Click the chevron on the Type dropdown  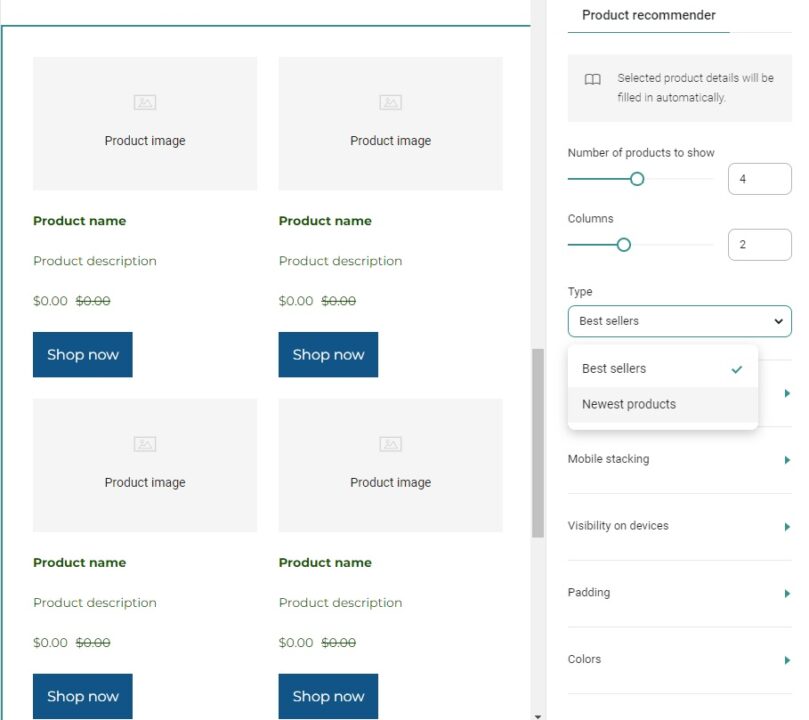778,321
